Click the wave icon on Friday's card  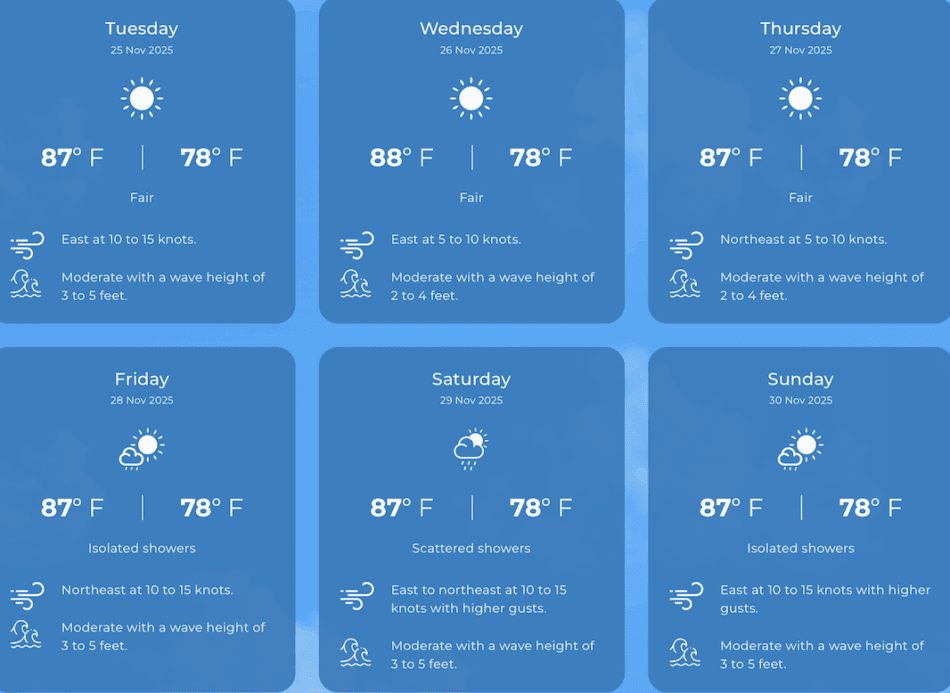pos(27,634)
